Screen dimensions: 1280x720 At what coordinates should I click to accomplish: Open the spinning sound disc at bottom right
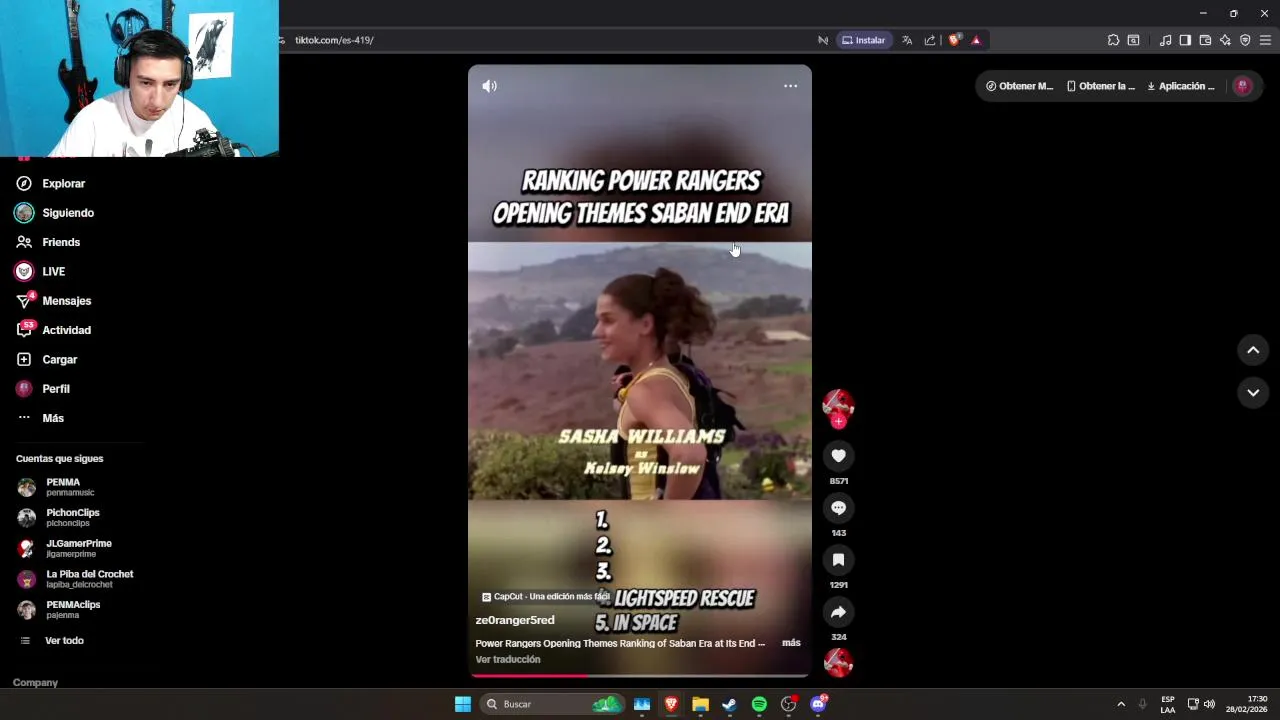click(x=838, y=662)
